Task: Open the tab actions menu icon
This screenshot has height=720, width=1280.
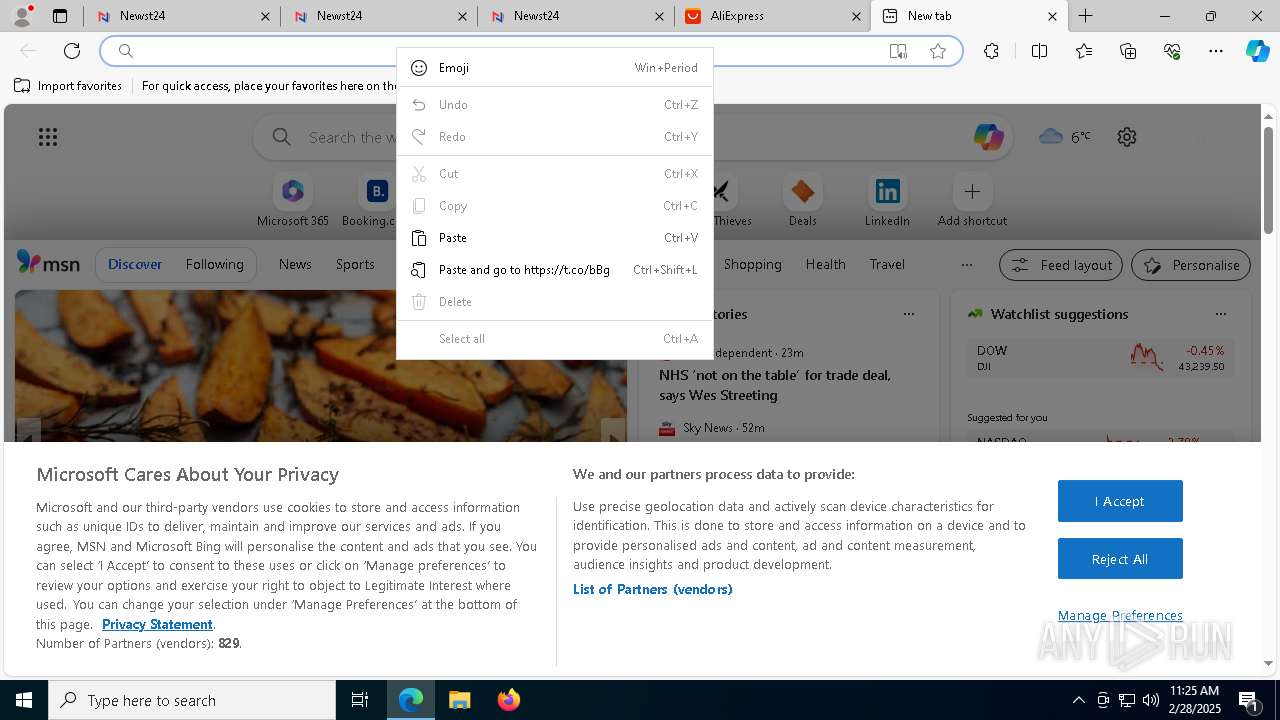Action: 60,16
